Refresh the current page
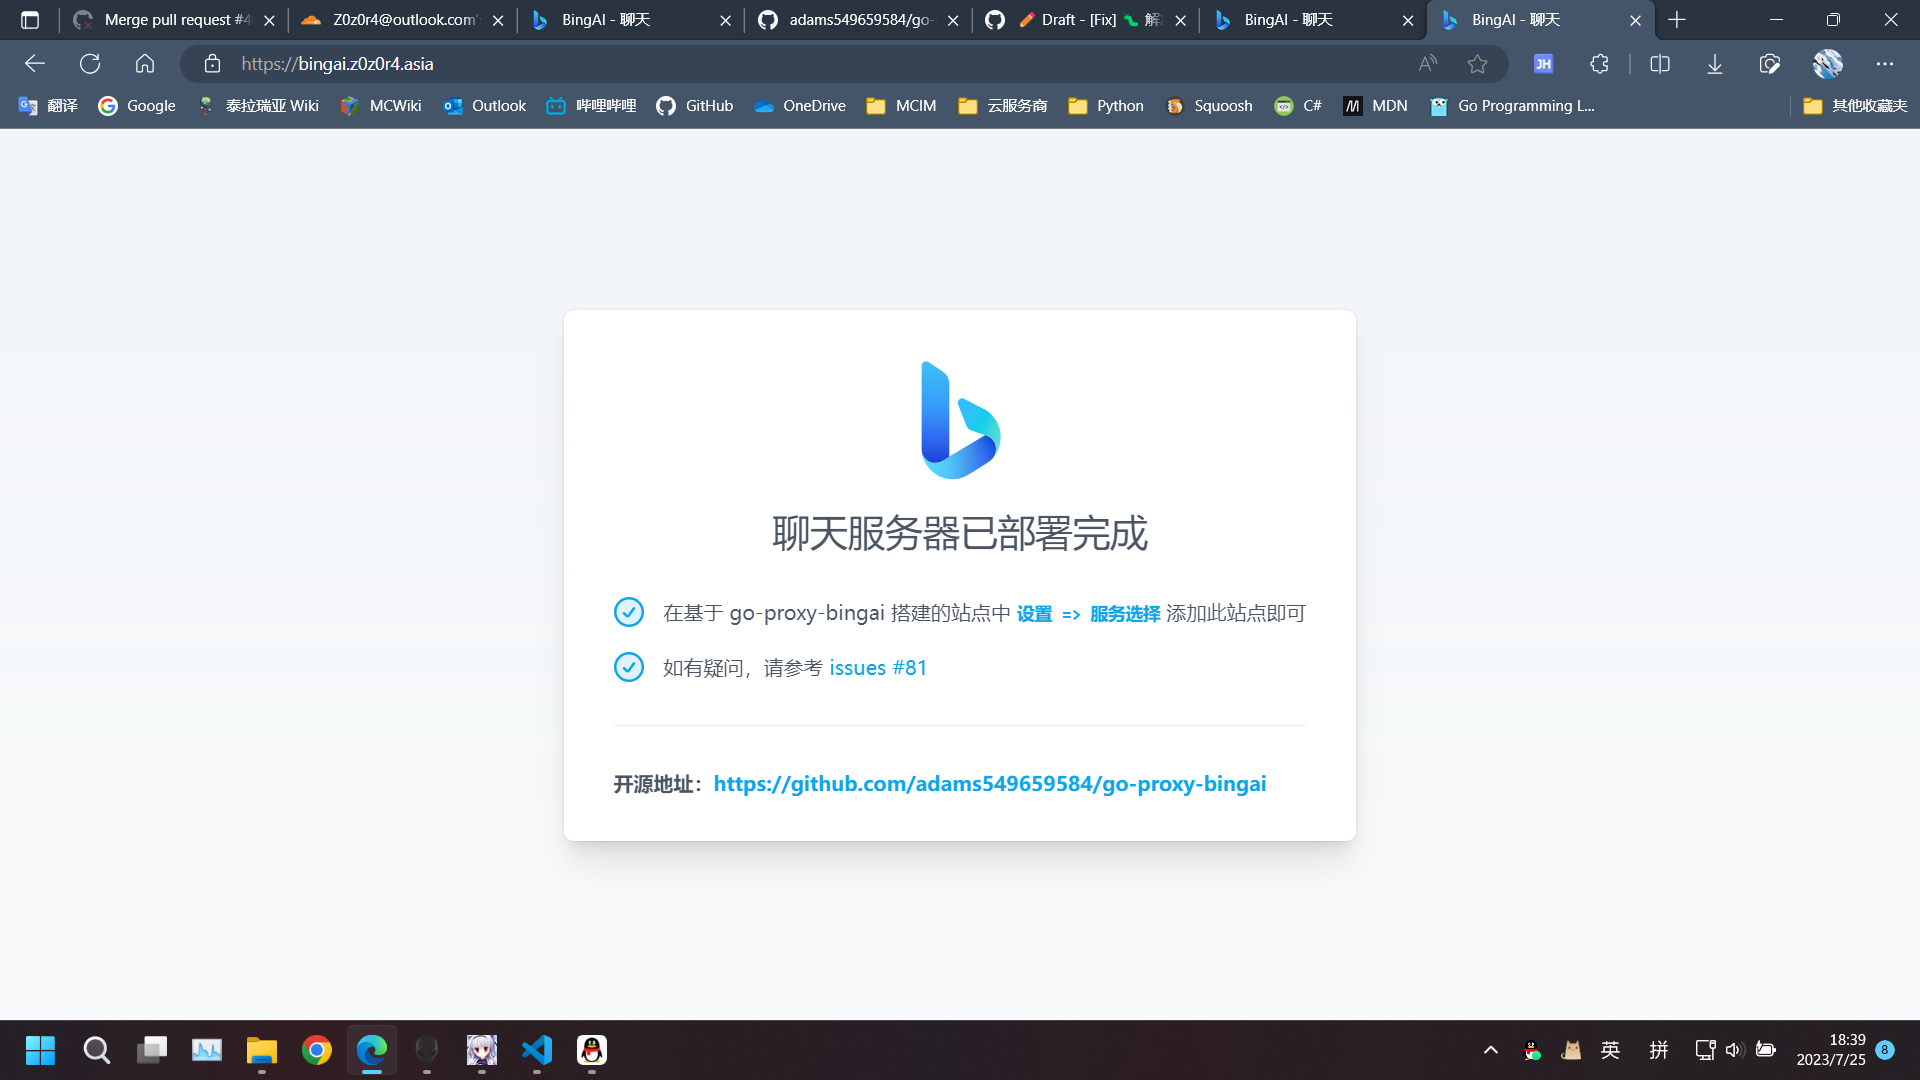 coord(90,63)
